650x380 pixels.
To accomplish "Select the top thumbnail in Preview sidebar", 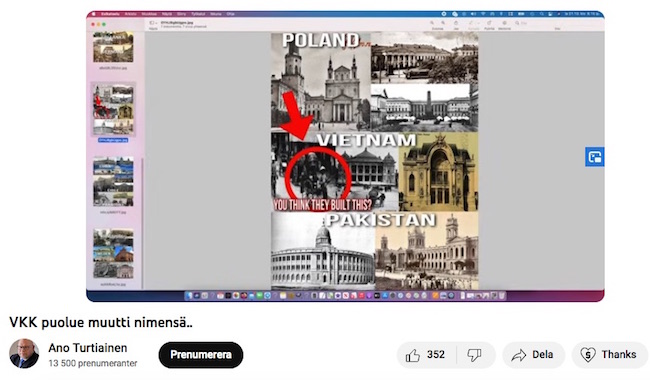I will point(113,47).
